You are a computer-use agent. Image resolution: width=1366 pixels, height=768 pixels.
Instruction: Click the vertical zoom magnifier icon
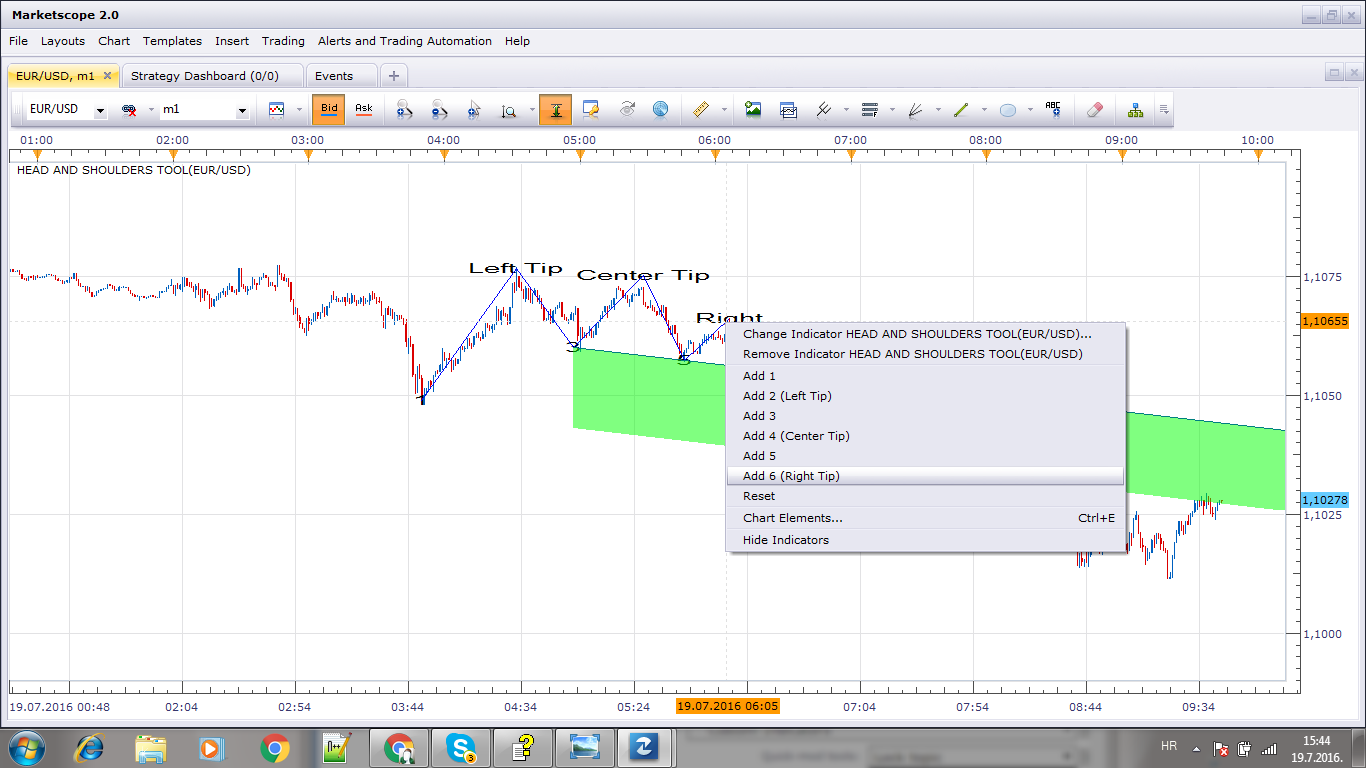pyautogui.click(x=508, y=110)
